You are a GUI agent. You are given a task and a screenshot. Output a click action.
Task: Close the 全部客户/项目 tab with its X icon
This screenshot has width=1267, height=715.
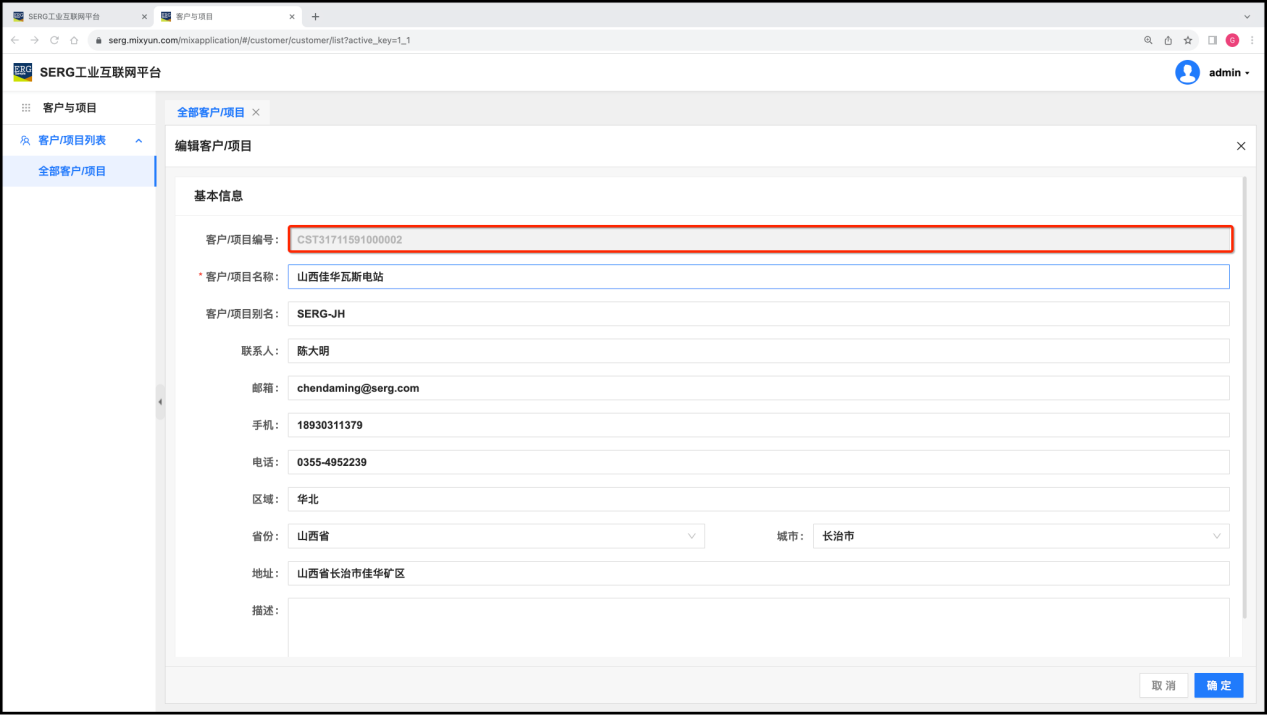pos(256,113)
